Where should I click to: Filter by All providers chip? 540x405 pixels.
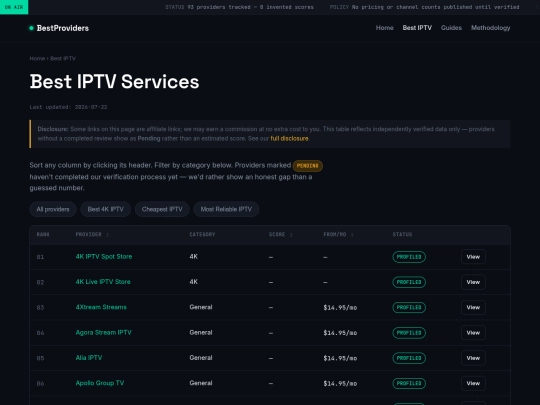click(53, 209)
